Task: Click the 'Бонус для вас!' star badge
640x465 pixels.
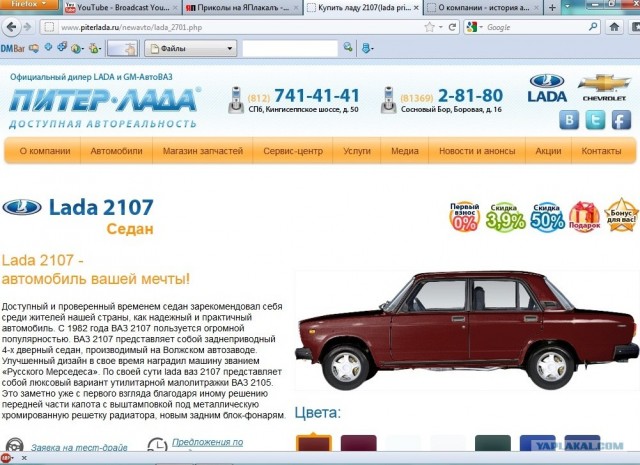Action: point(621,215)
